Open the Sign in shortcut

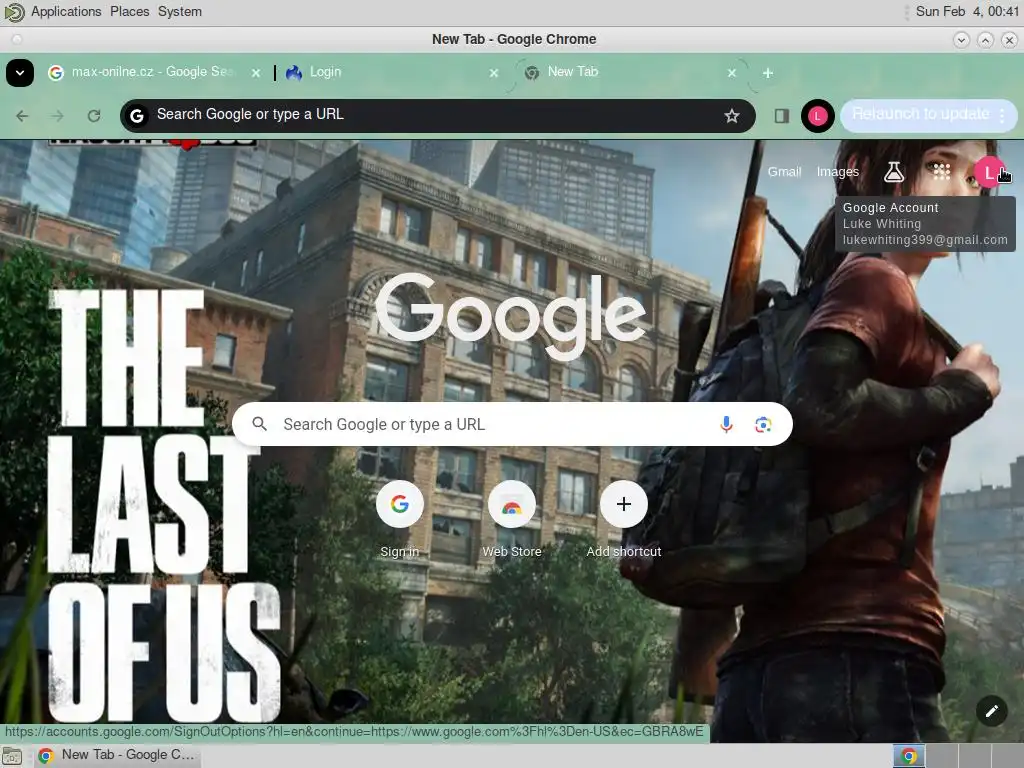[x=400, y=520]
